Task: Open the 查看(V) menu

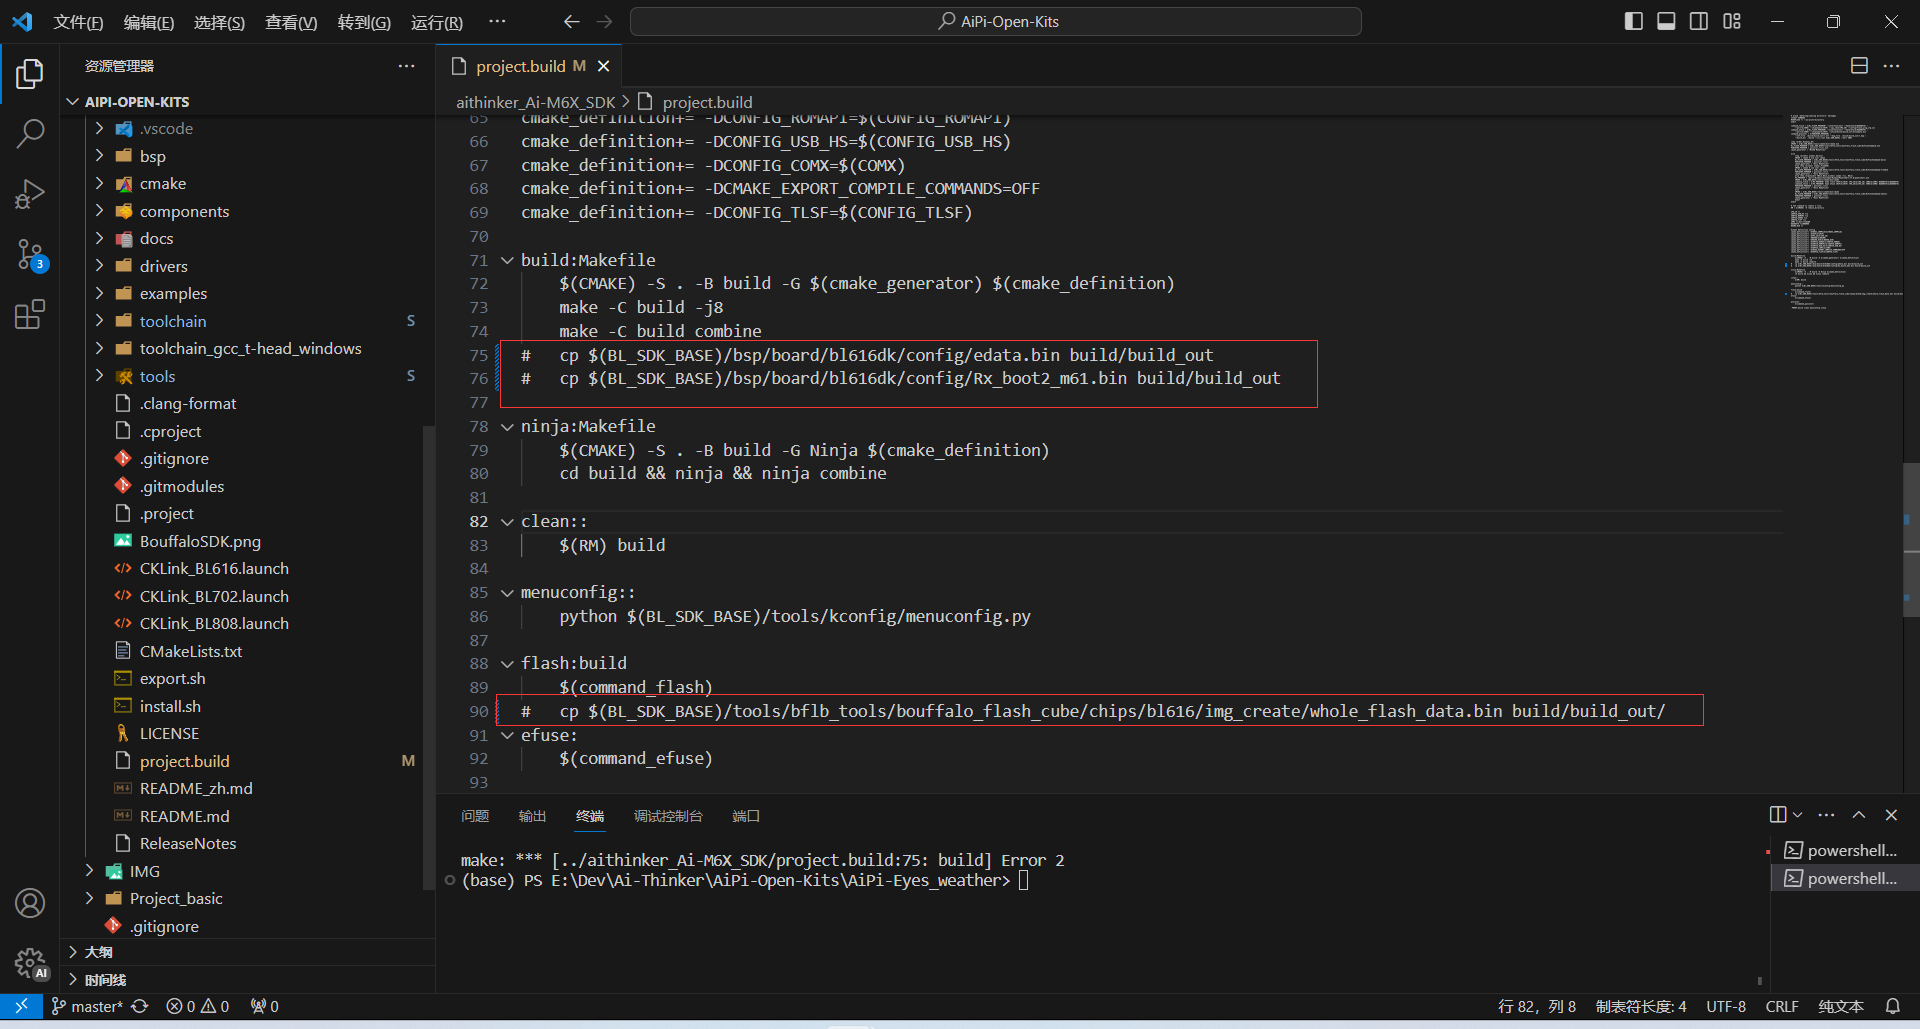Action: click(x=291, y=22)
